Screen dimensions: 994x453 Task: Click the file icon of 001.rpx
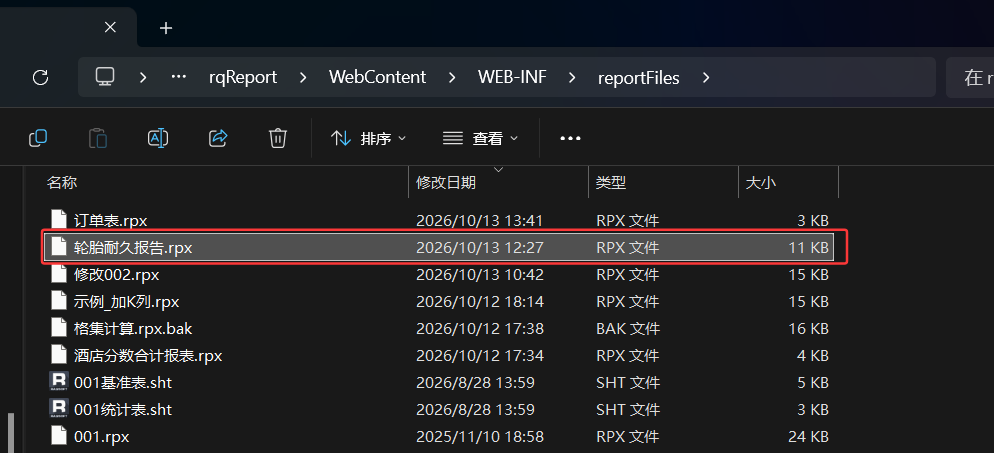coord(58,435)
